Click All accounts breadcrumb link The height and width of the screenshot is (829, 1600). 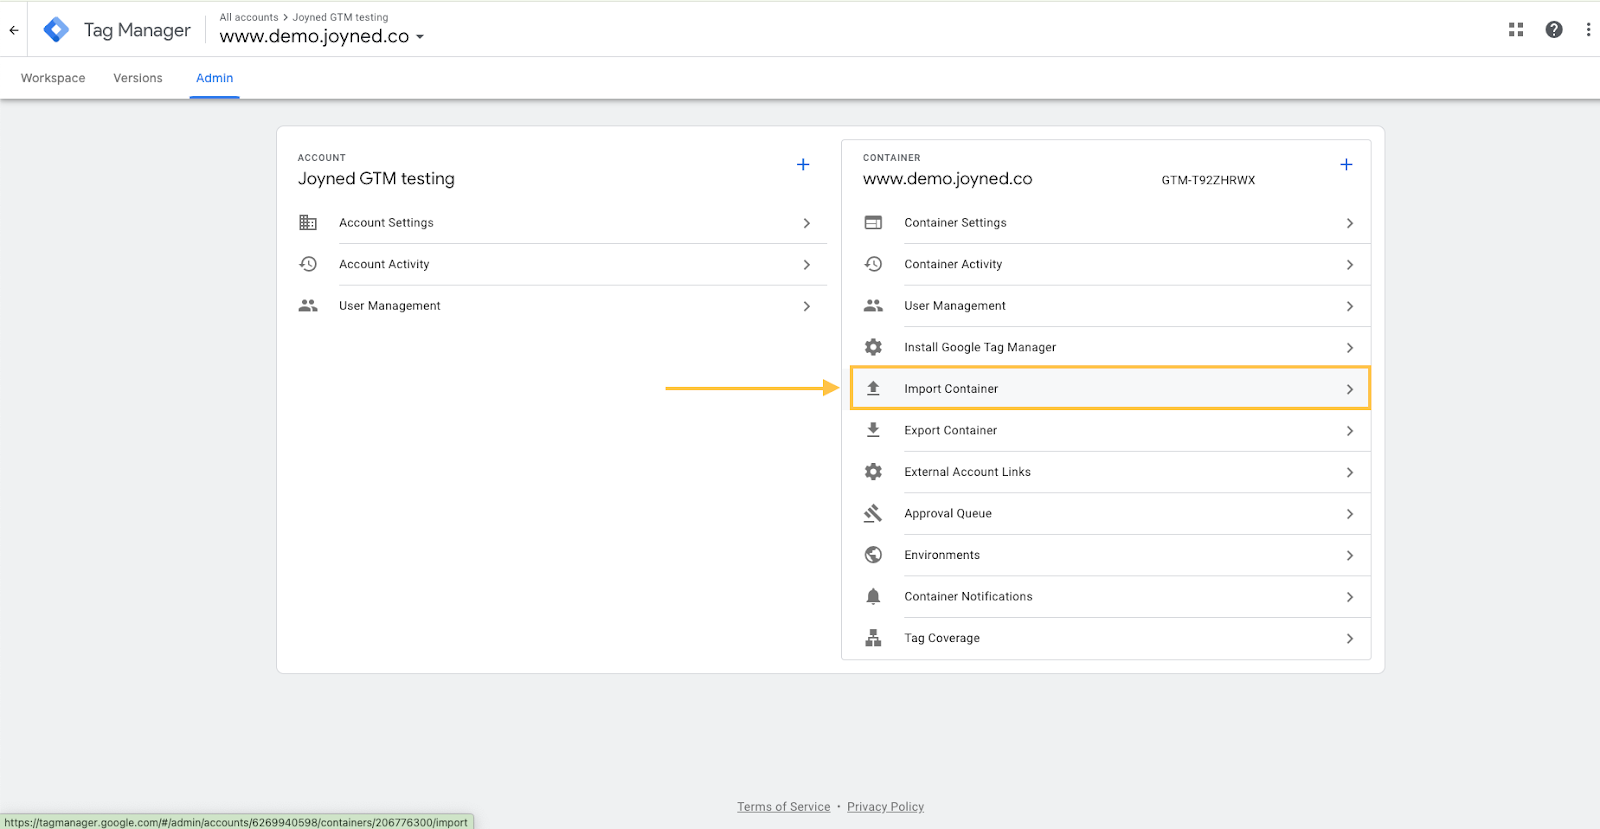tap(249, 17)
